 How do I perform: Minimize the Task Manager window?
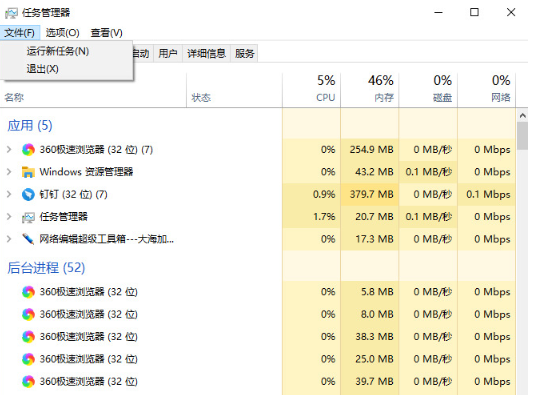tap(439, 13)
